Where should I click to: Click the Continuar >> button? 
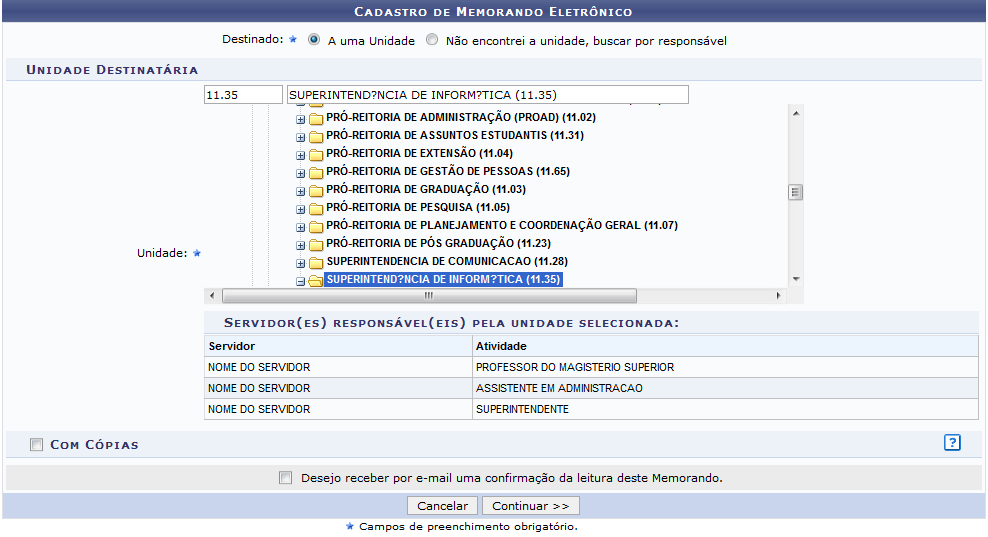click(530, 506)
